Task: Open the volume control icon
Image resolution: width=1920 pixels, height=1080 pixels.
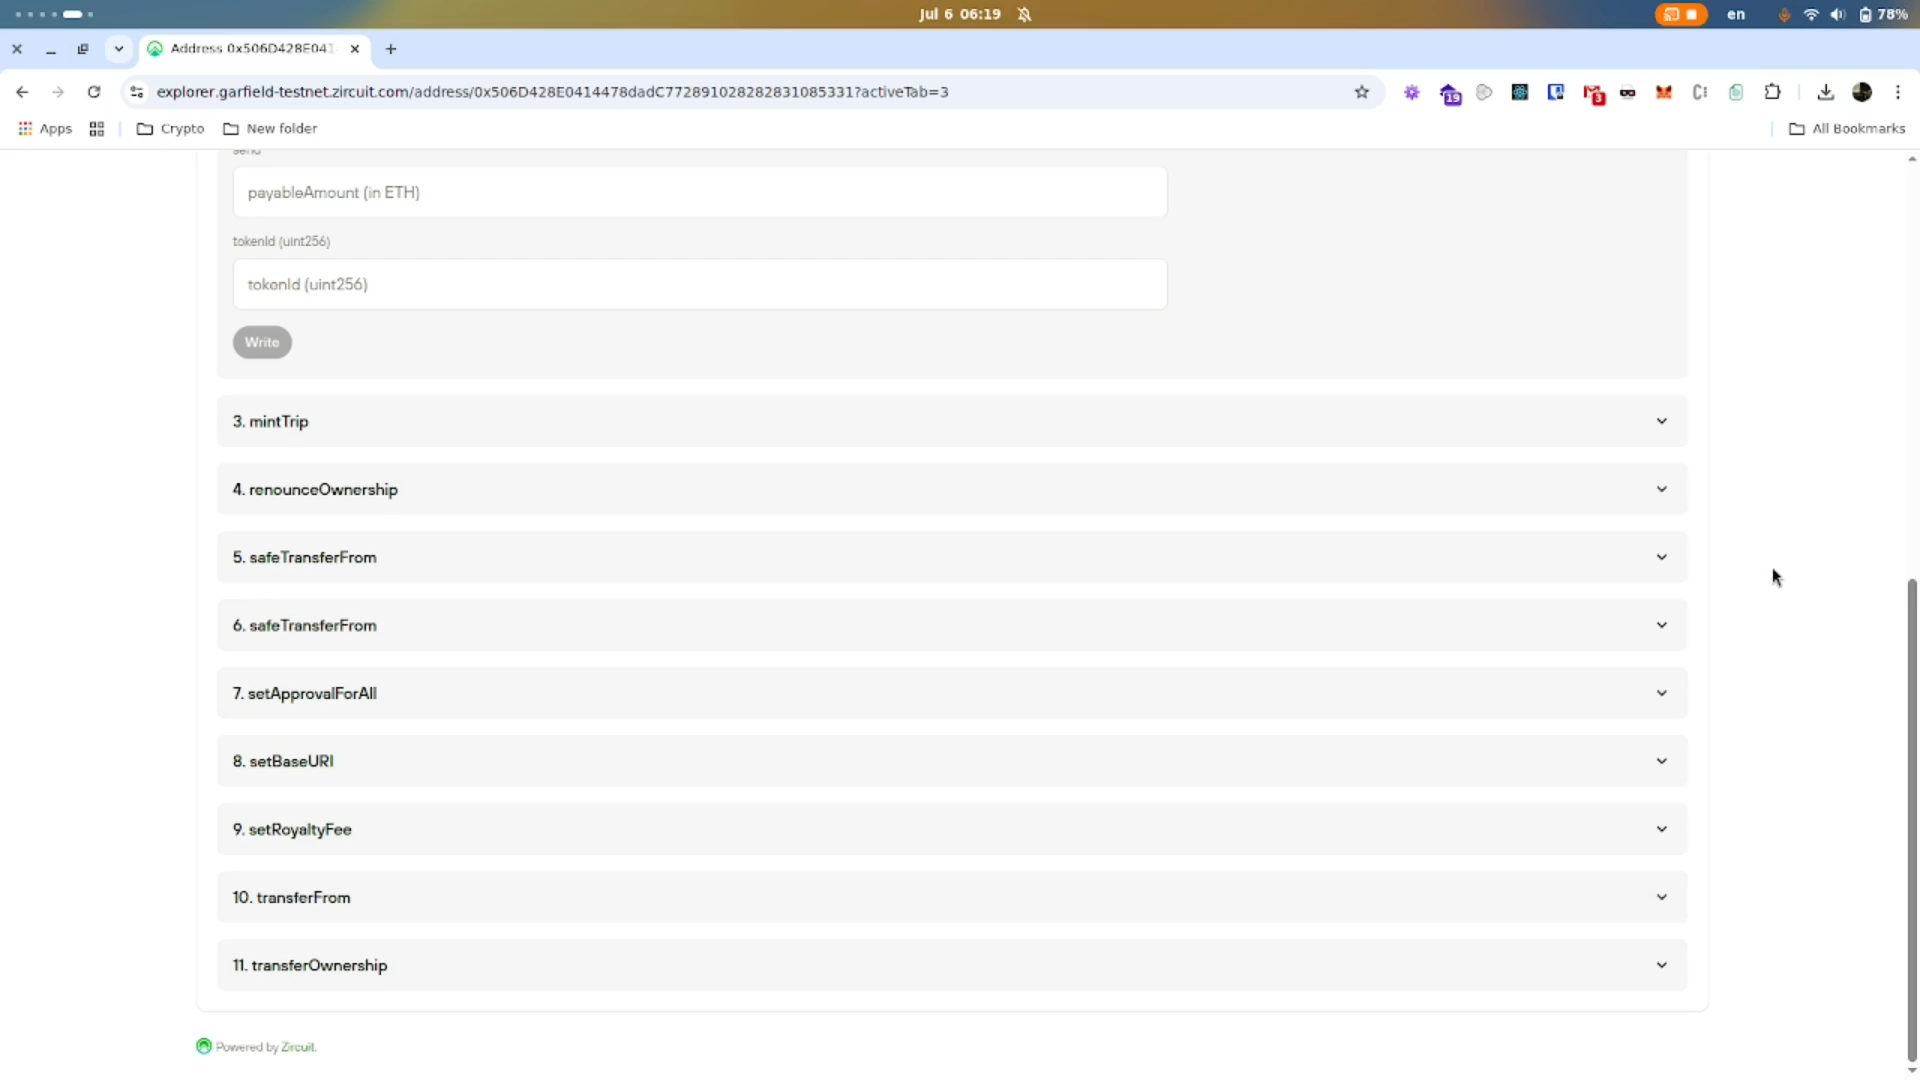Action: [x=1837, y=14]
